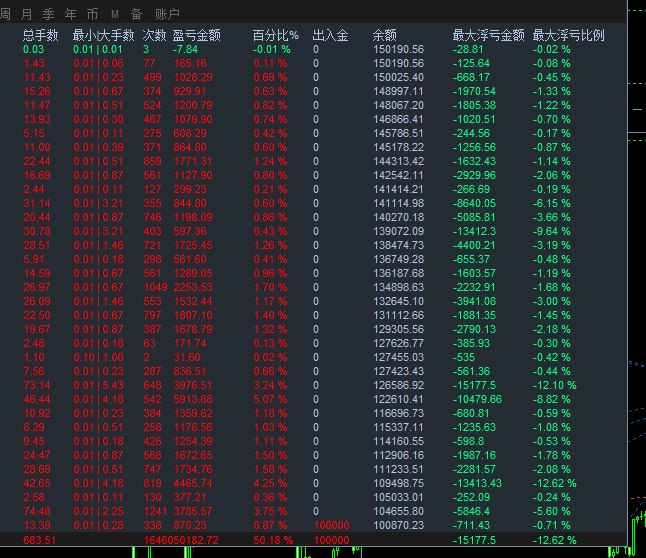
Task: Click the 最大浮亏比例 column header
Action: point(569,35)
